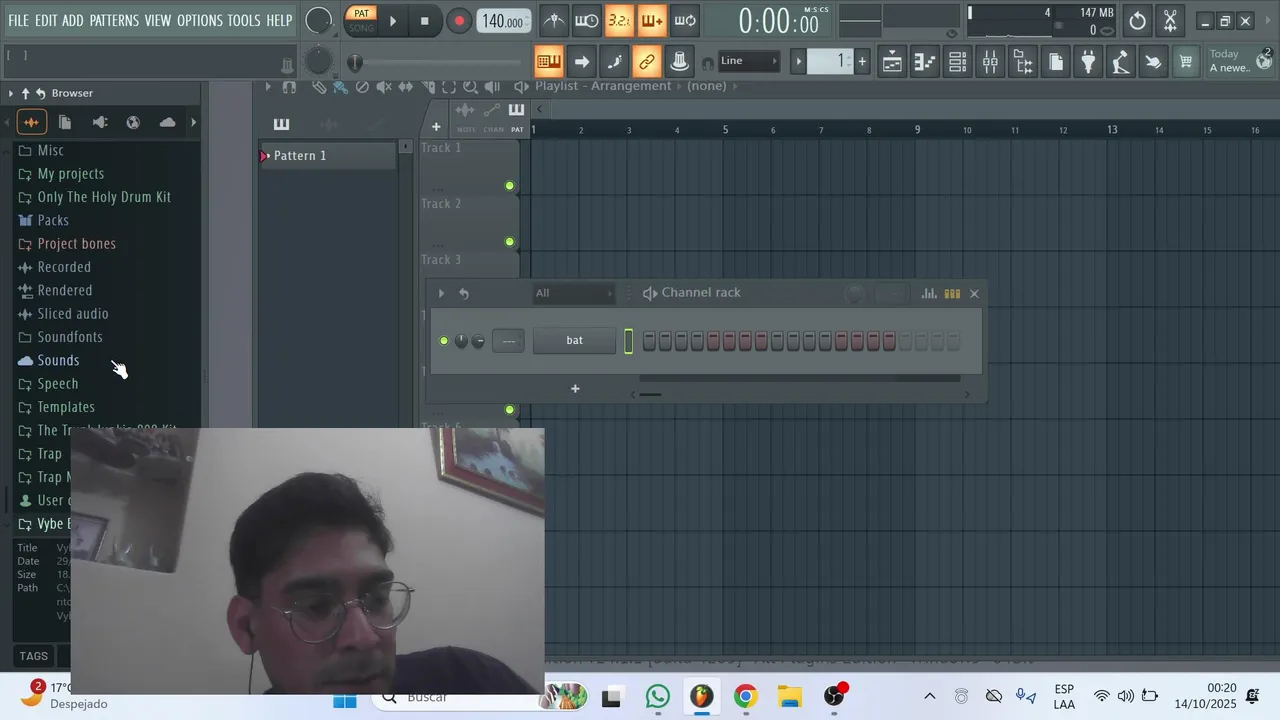Viewport: 1280px width, 720px height.
Task: Click the scissors audio editor icon
Action: [1170, 21]
